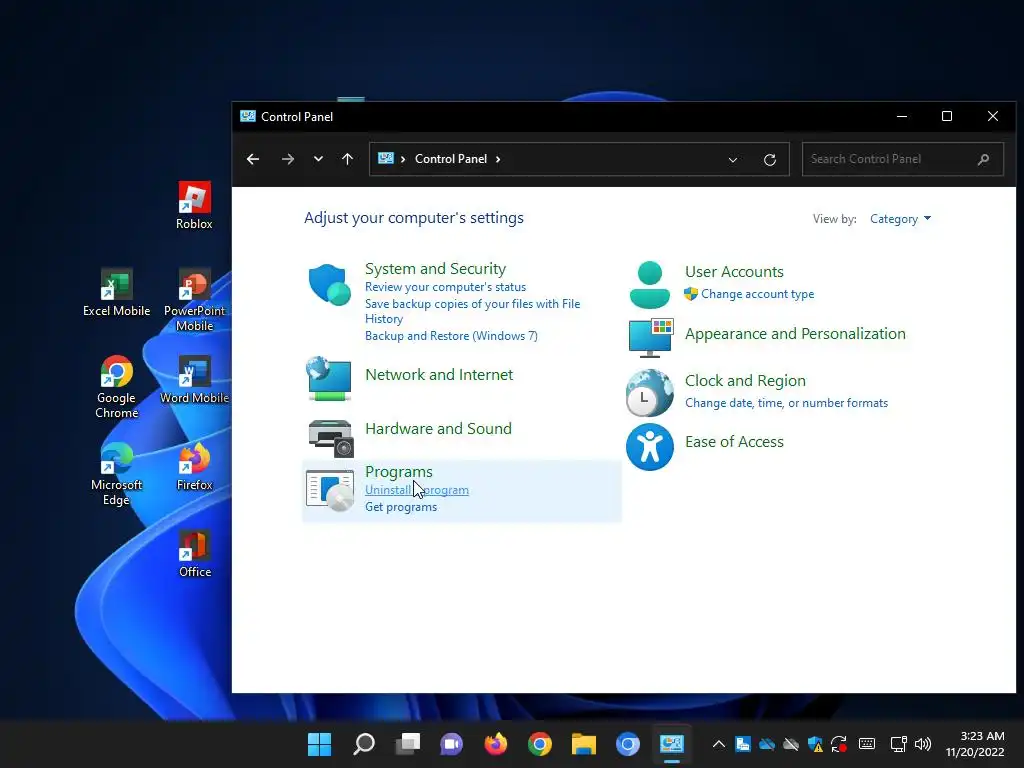The image size is (1024, 768).
Task: Open the View by Category dropdown
Action: coord(900,219)
